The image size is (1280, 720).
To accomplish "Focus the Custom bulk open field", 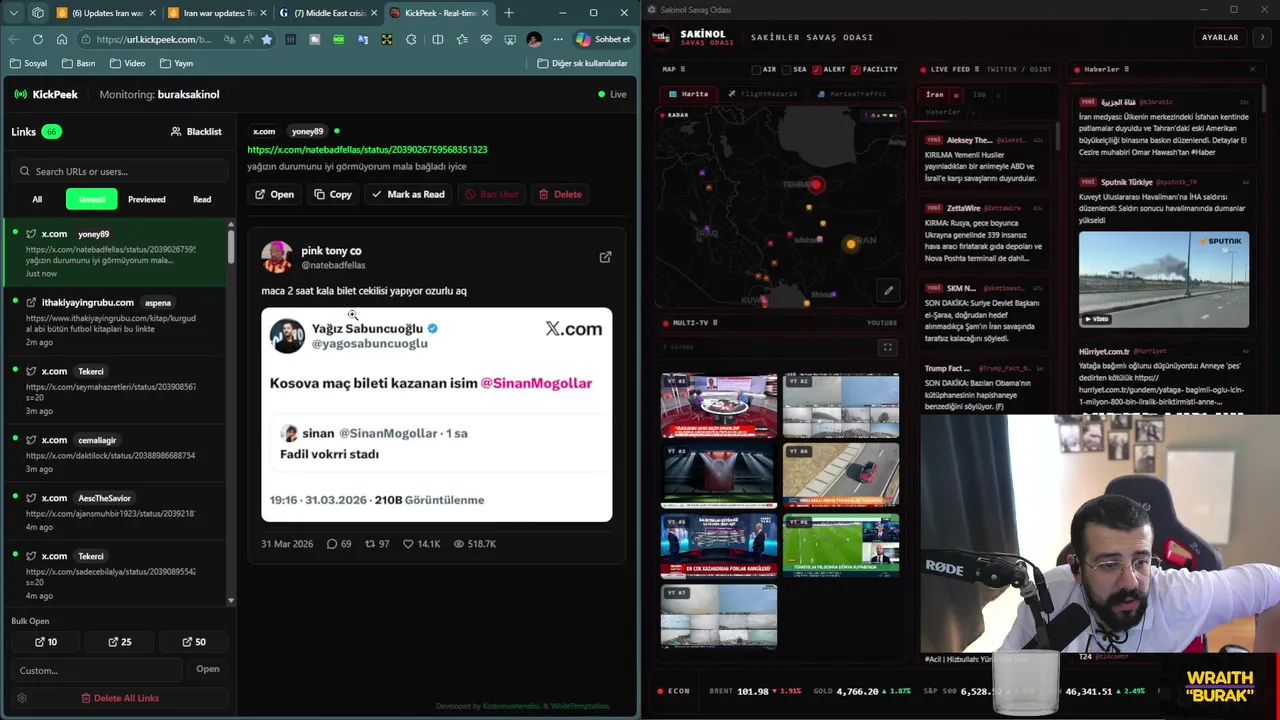I will pos(97,670).
